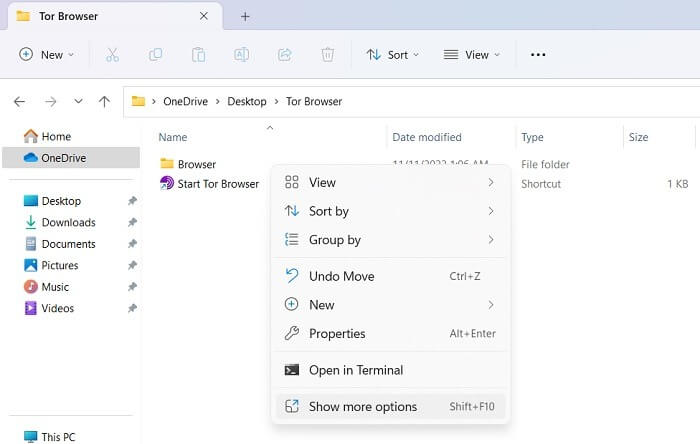The image size is (700, 444).
Task: Open the New dropdown button
Action: tap(46, 55)
